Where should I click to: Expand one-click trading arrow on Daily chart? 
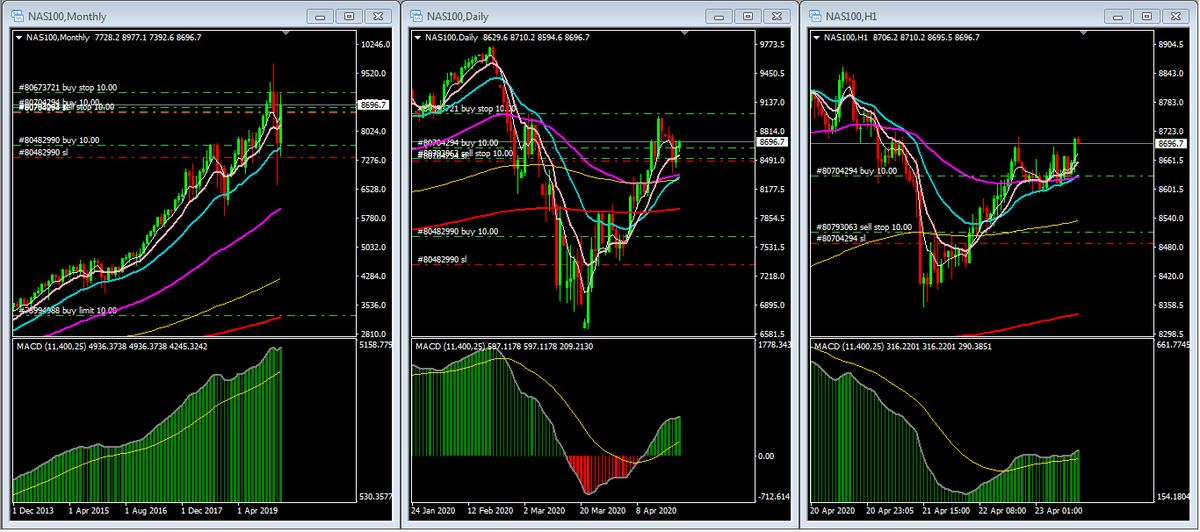417,37
